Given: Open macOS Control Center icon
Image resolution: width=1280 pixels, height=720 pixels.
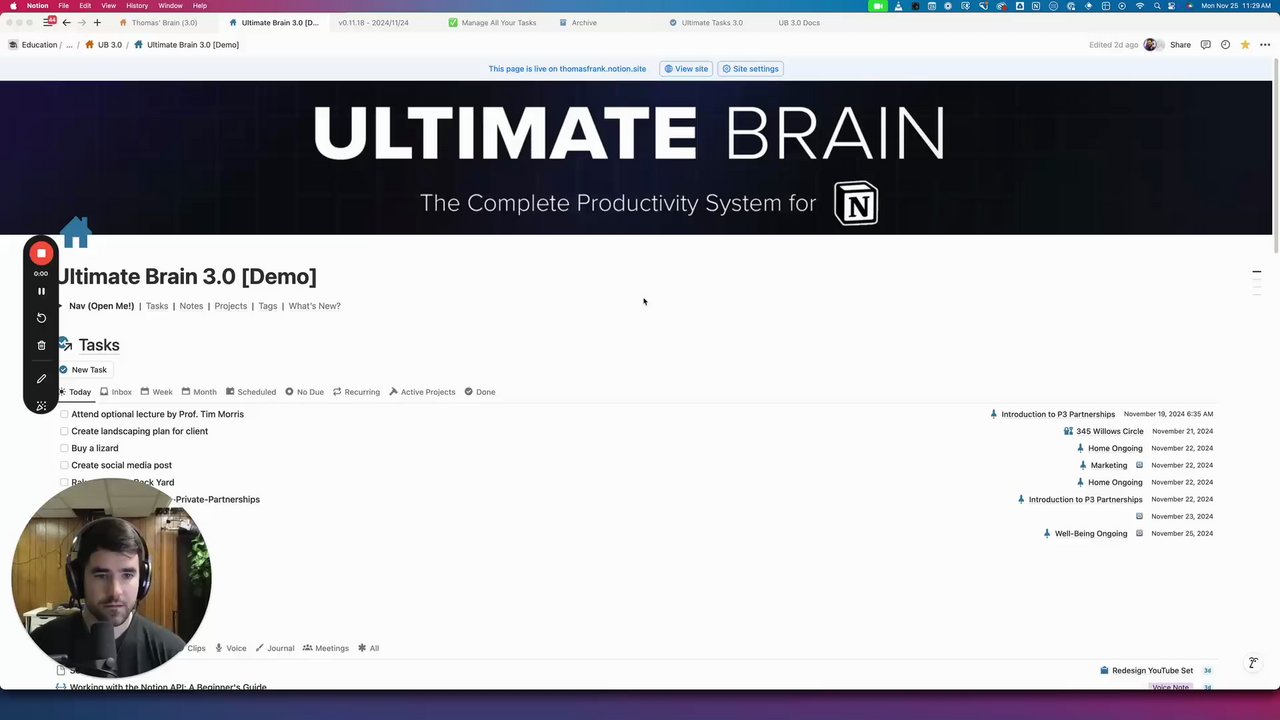Looking at the screenshot, I should tap(1172, 6).
